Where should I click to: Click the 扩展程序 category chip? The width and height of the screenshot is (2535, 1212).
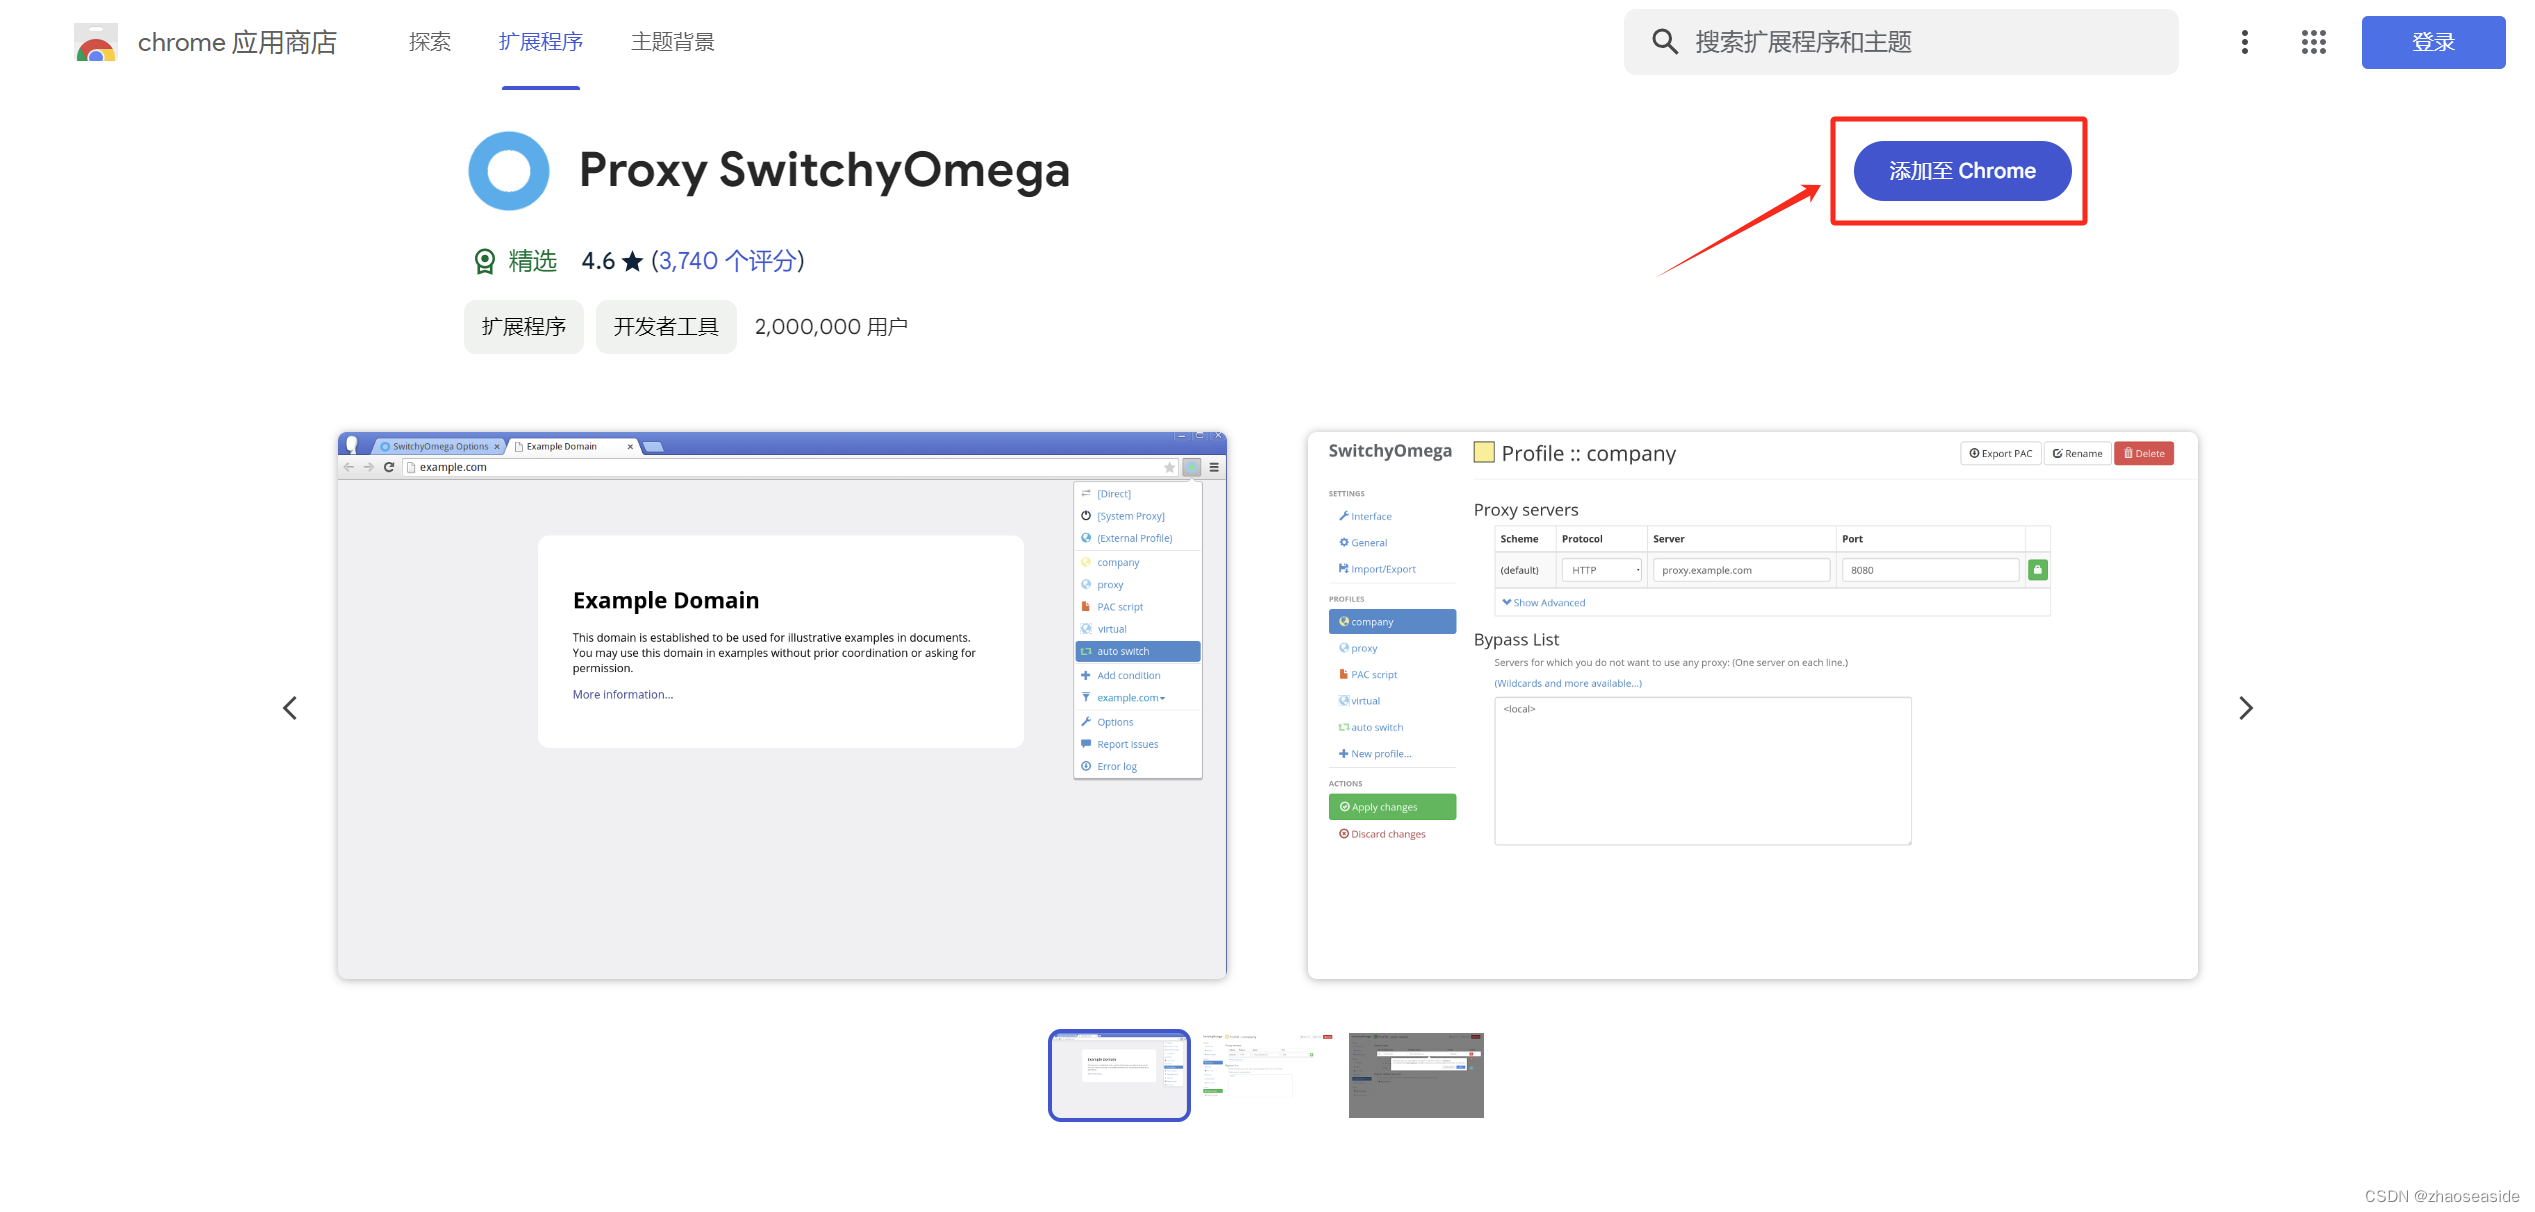[x=524, y=327]
